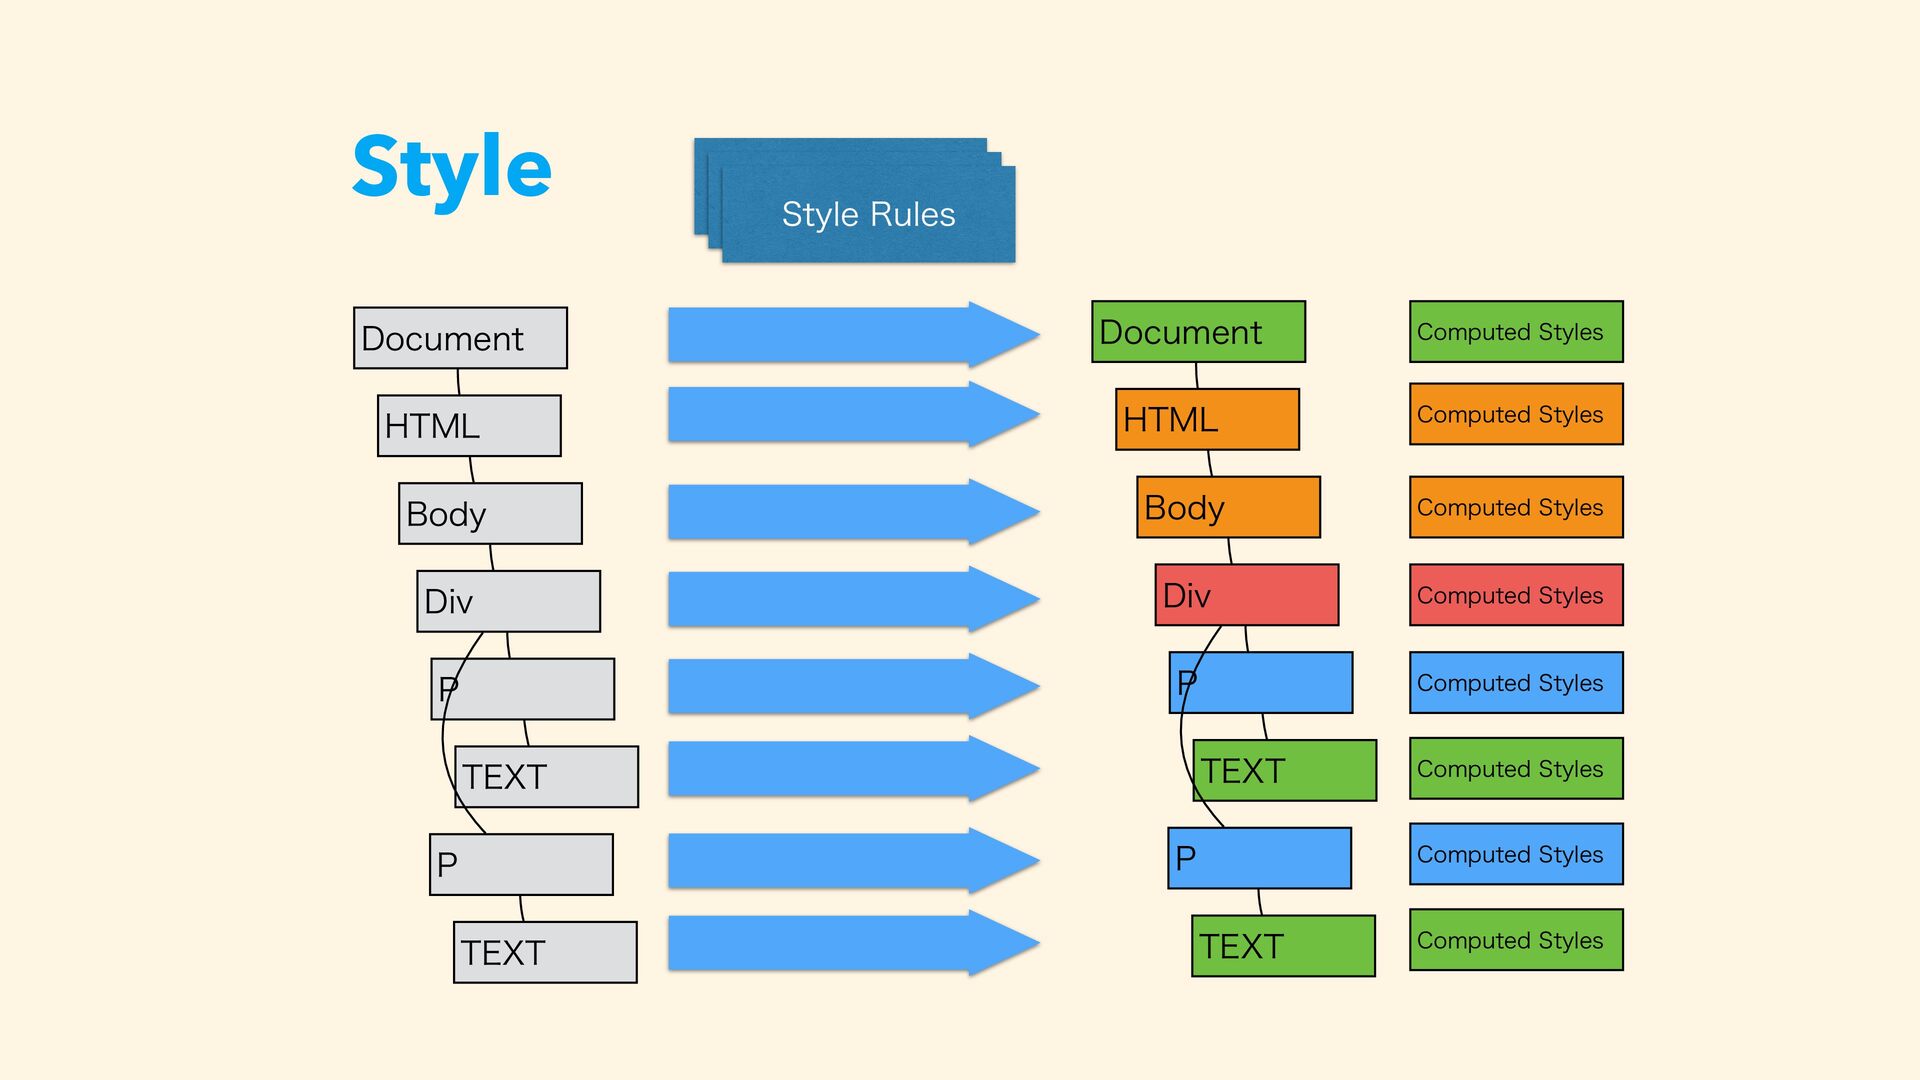This screenshot has height=1080, width=1920.
Task: Click Computed Styles box beside first blue P
Action: [1517, 683]
